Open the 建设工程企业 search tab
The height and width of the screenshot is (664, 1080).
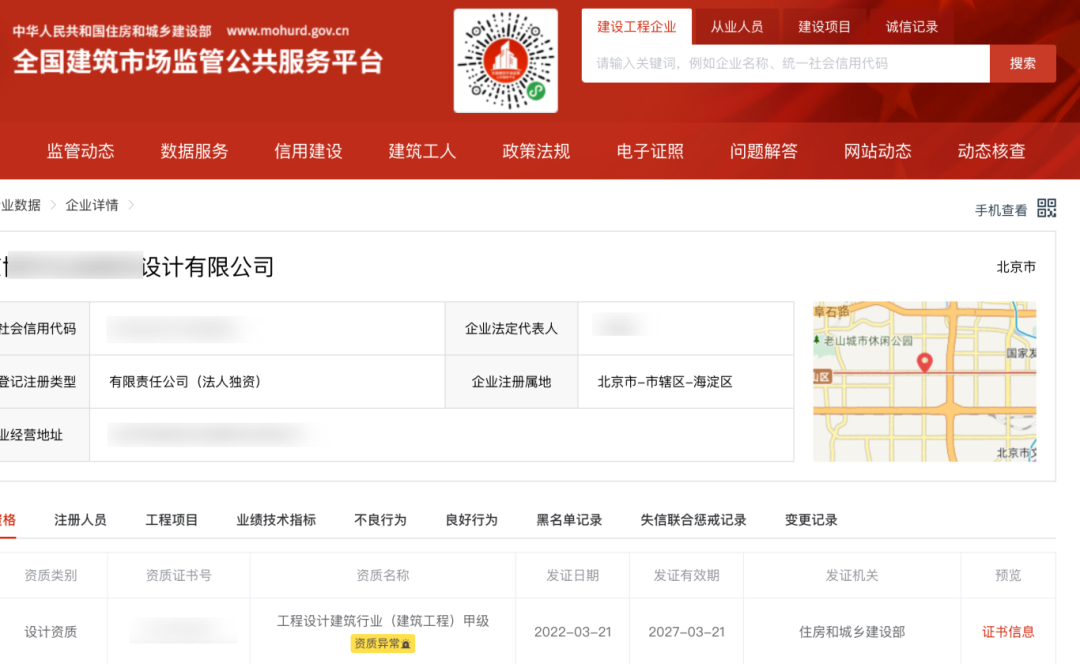pos(637,26)
